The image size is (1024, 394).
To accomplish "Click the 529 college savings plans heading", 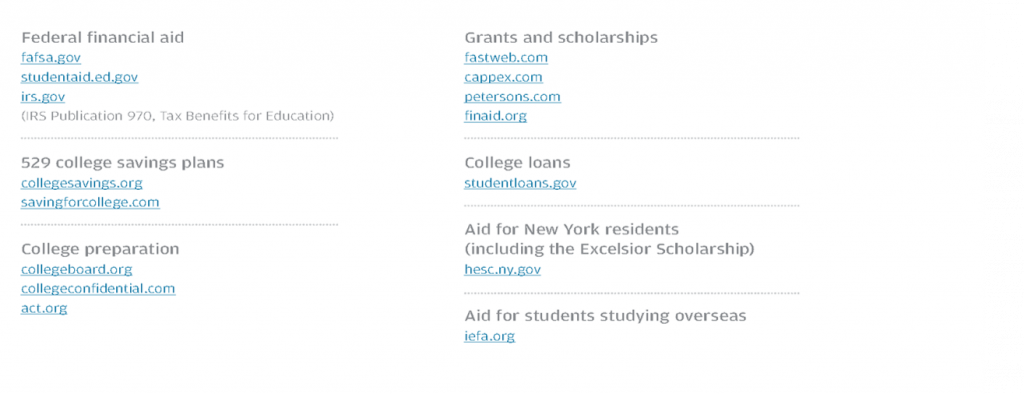I will [122, 163].
